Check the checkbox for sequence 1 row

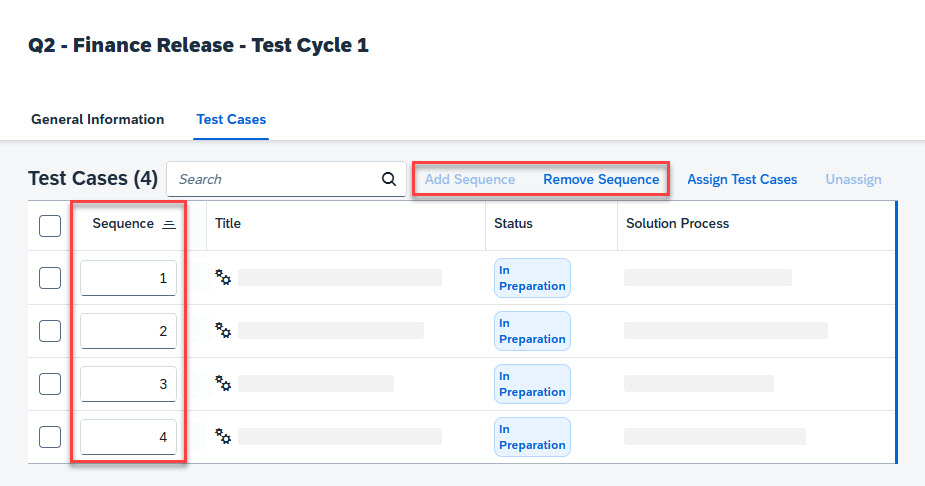click(50, 278)
